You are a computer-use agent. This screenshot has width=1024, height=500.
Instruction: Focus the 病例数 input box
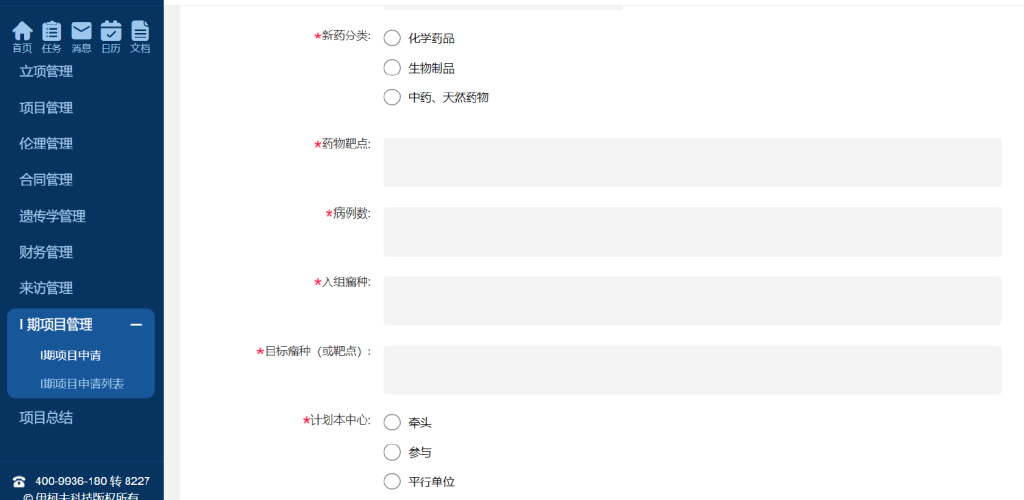tap(692, 231)
